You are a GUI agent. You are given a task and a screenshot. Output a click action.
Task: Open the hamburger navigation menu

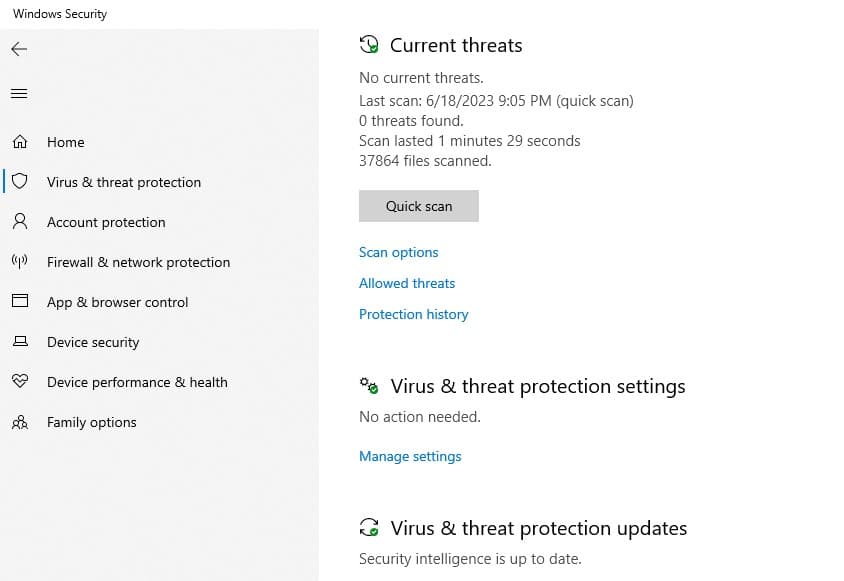tap(19, 94)
